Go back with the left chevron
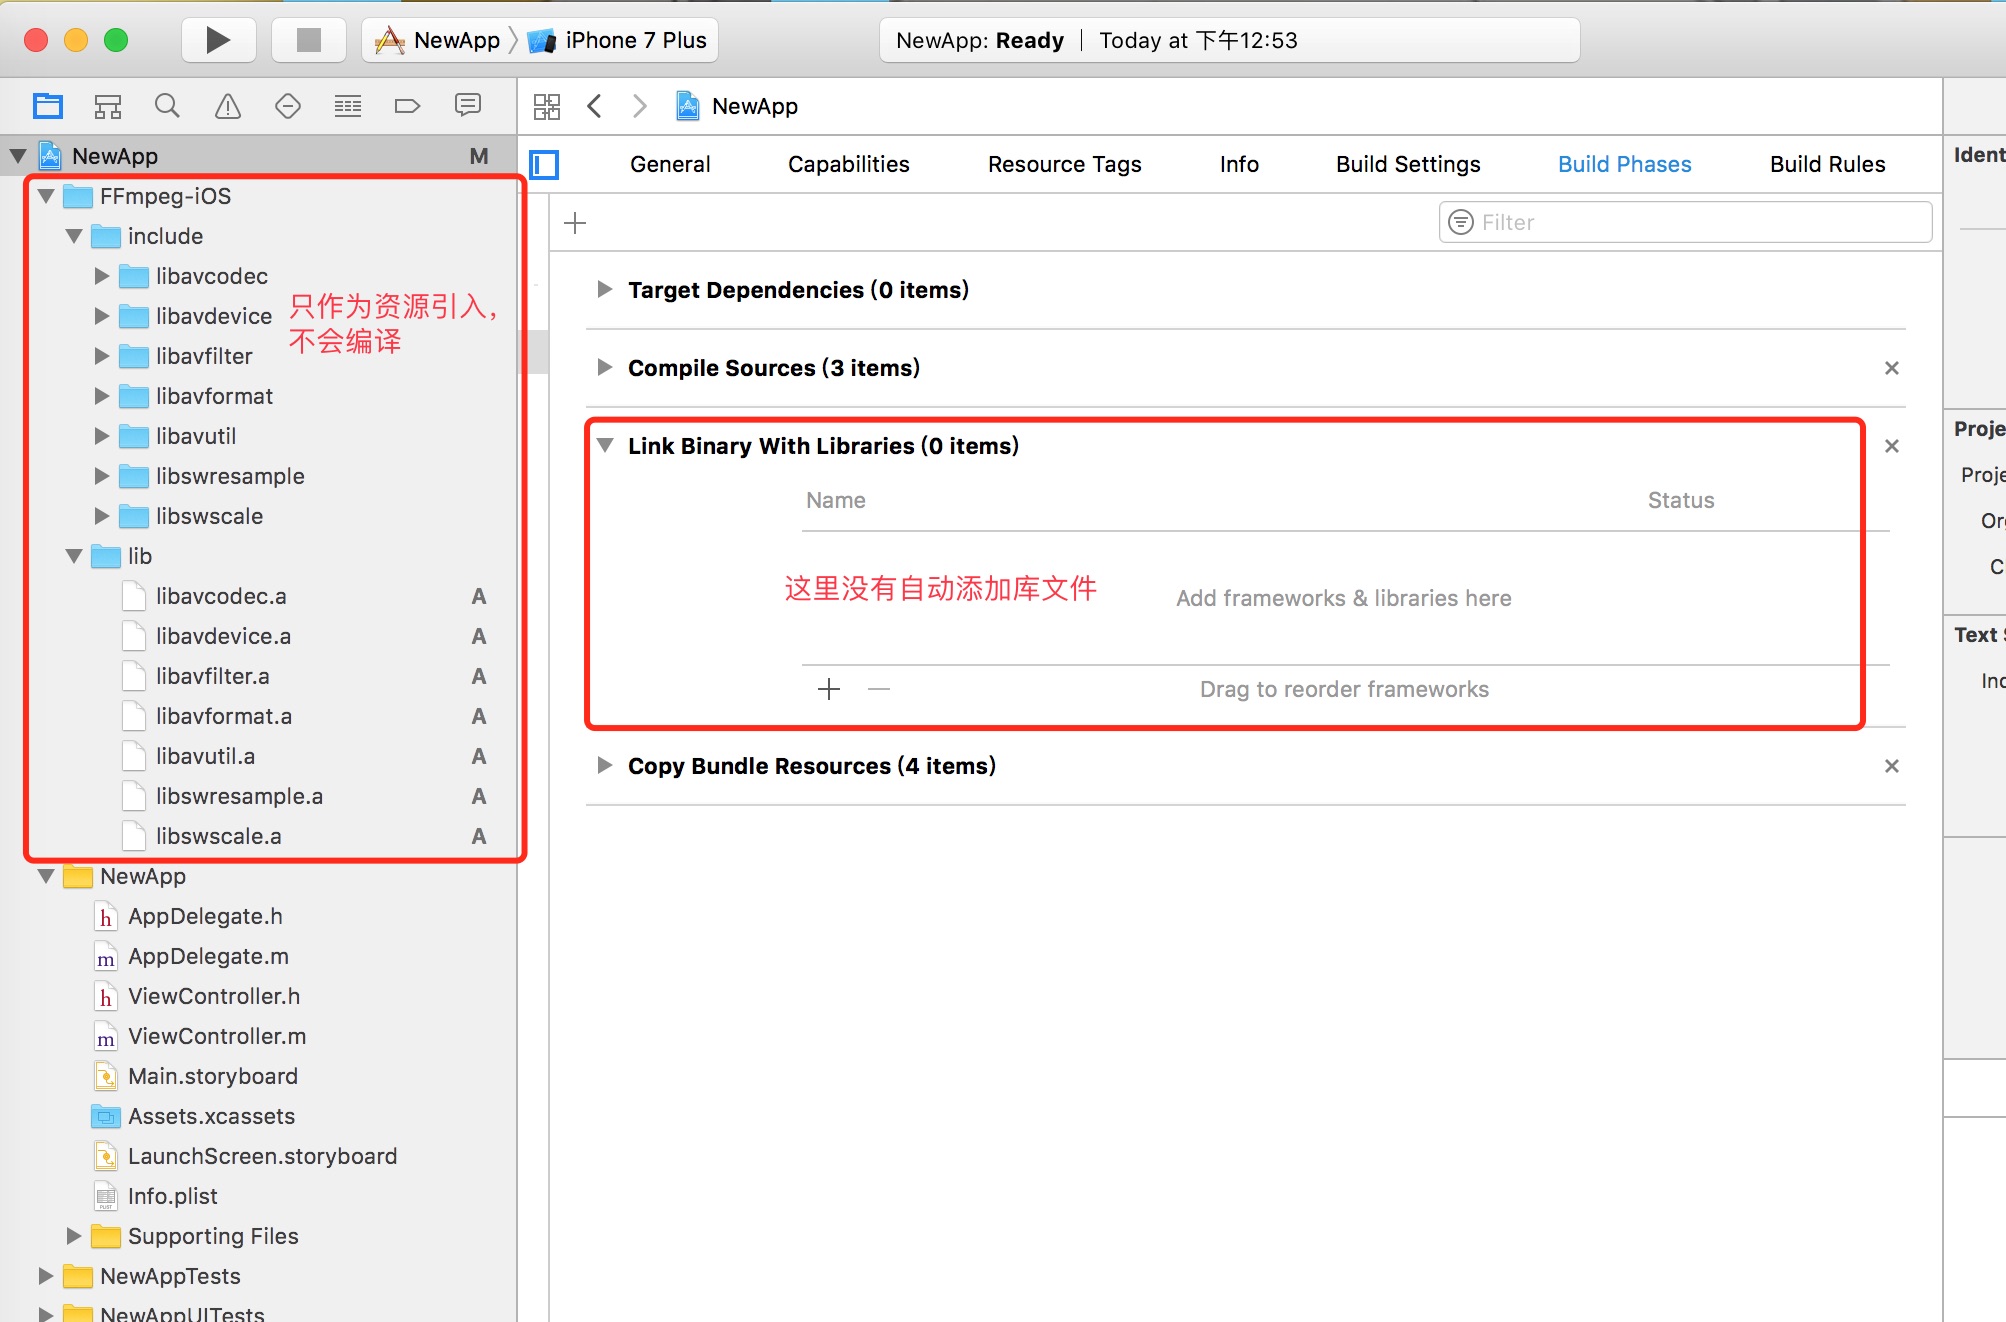 (595, 106)
